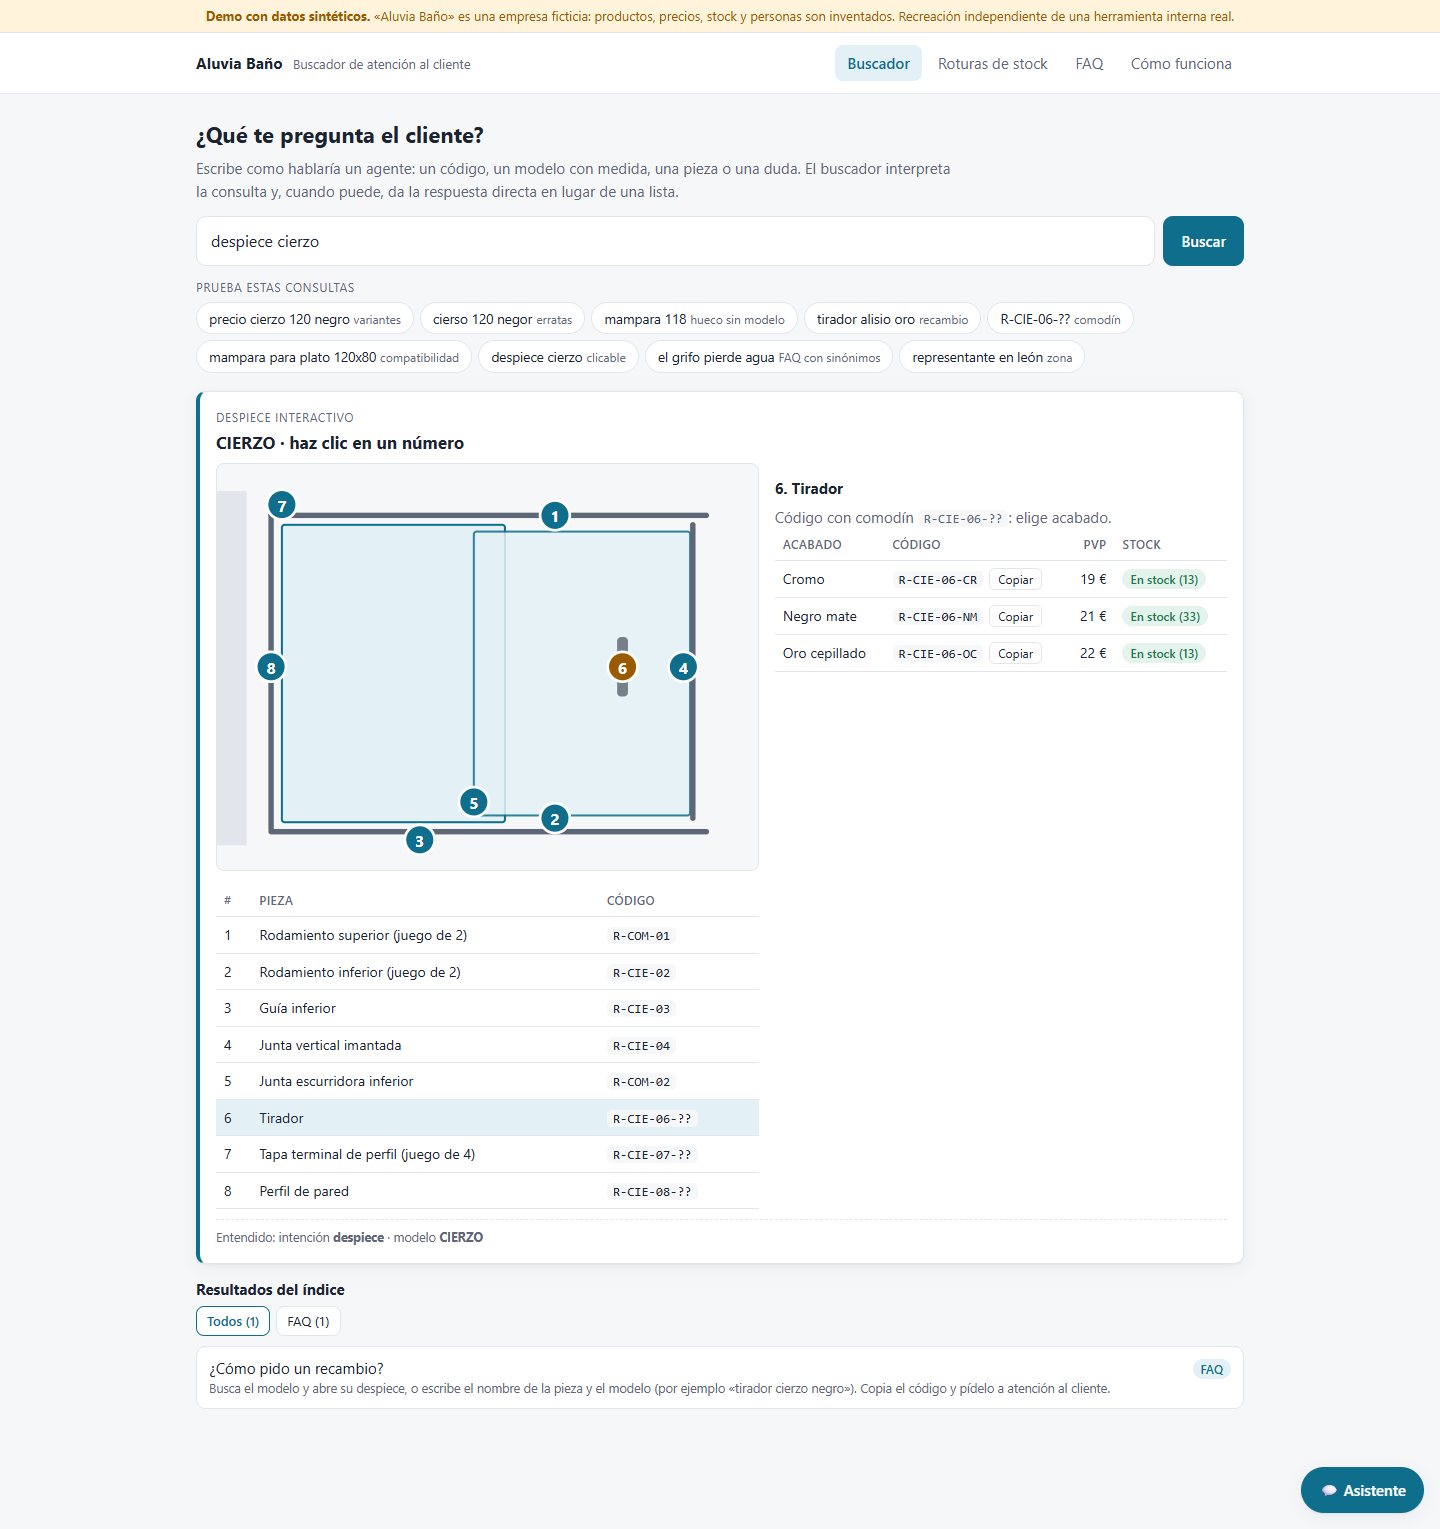
Task: Select the 'Tapa terminal de perfil' row
Action: coord(487,1154)
